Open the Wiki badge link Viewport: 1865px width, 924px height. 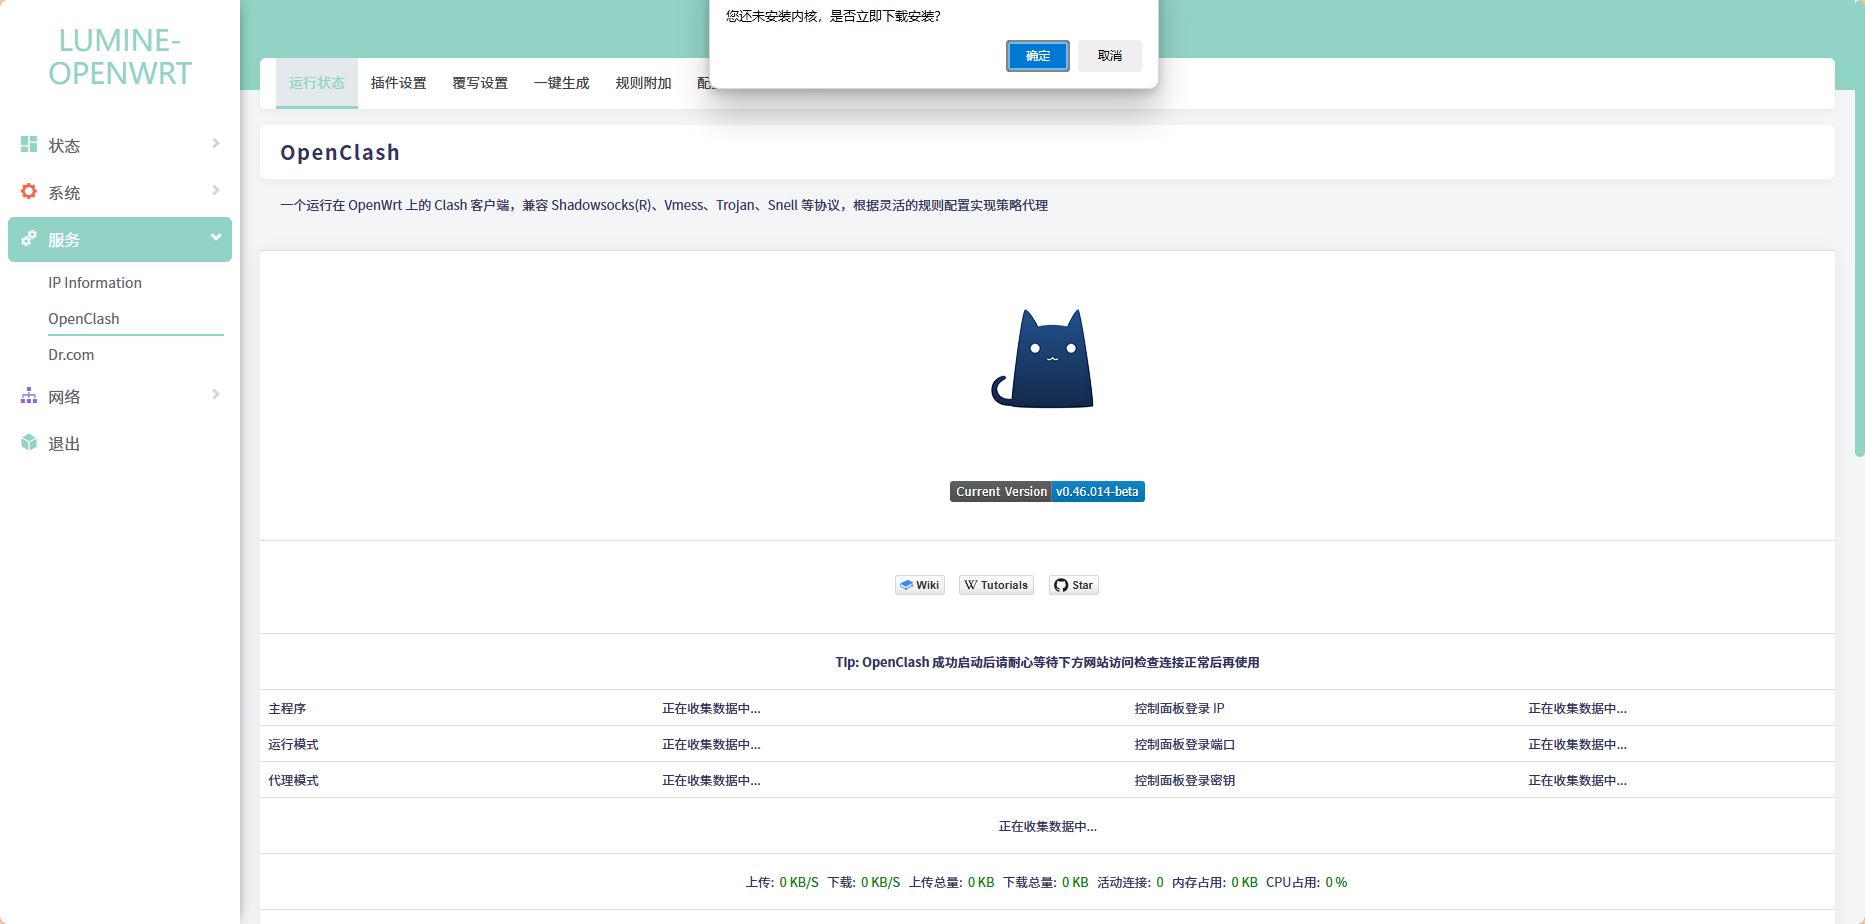tap(919, 585)
